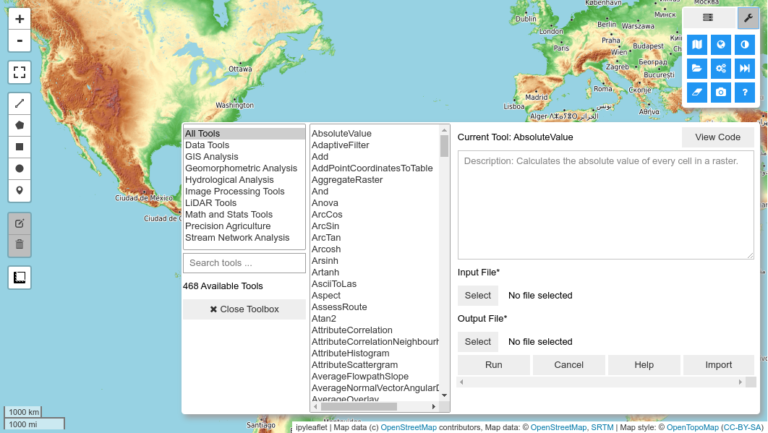
Task: Select AggregateRaster tool
Action: click(x=375, y=180)
